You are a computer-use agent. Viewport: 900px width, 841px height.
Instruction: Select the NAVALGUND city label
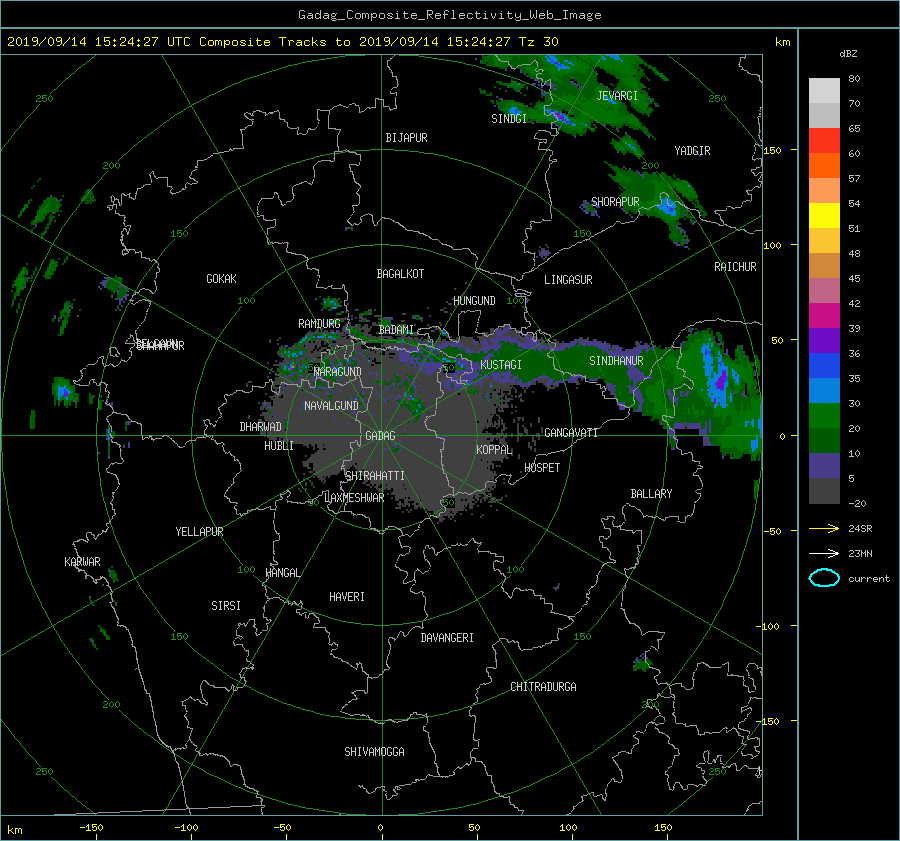(x=331, y=406)
